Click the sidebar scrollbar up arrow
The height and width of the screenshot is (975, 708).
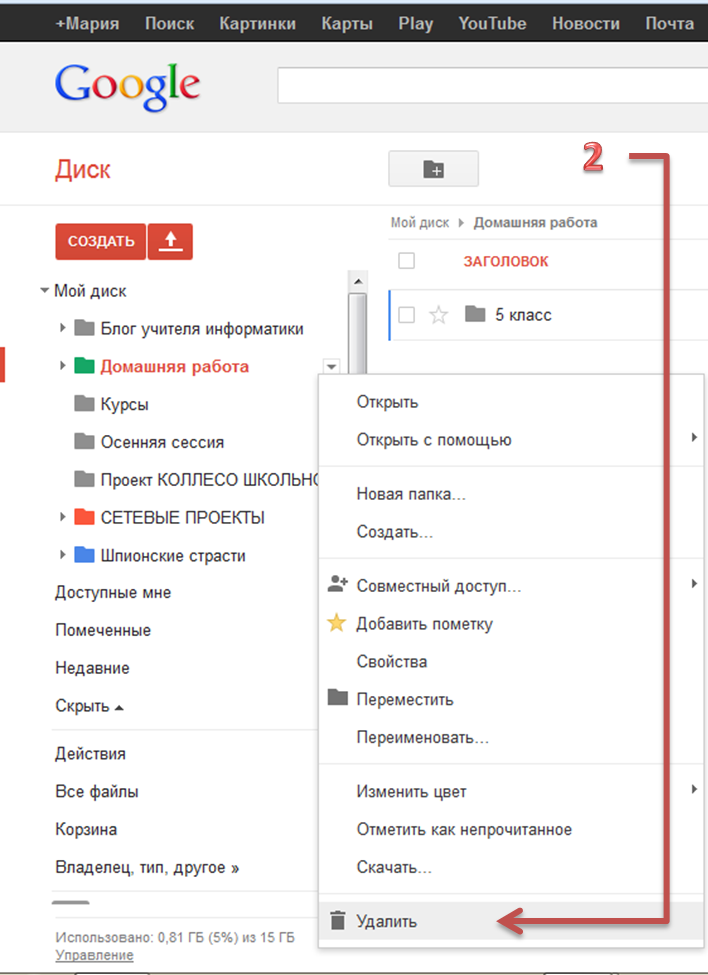358,281
